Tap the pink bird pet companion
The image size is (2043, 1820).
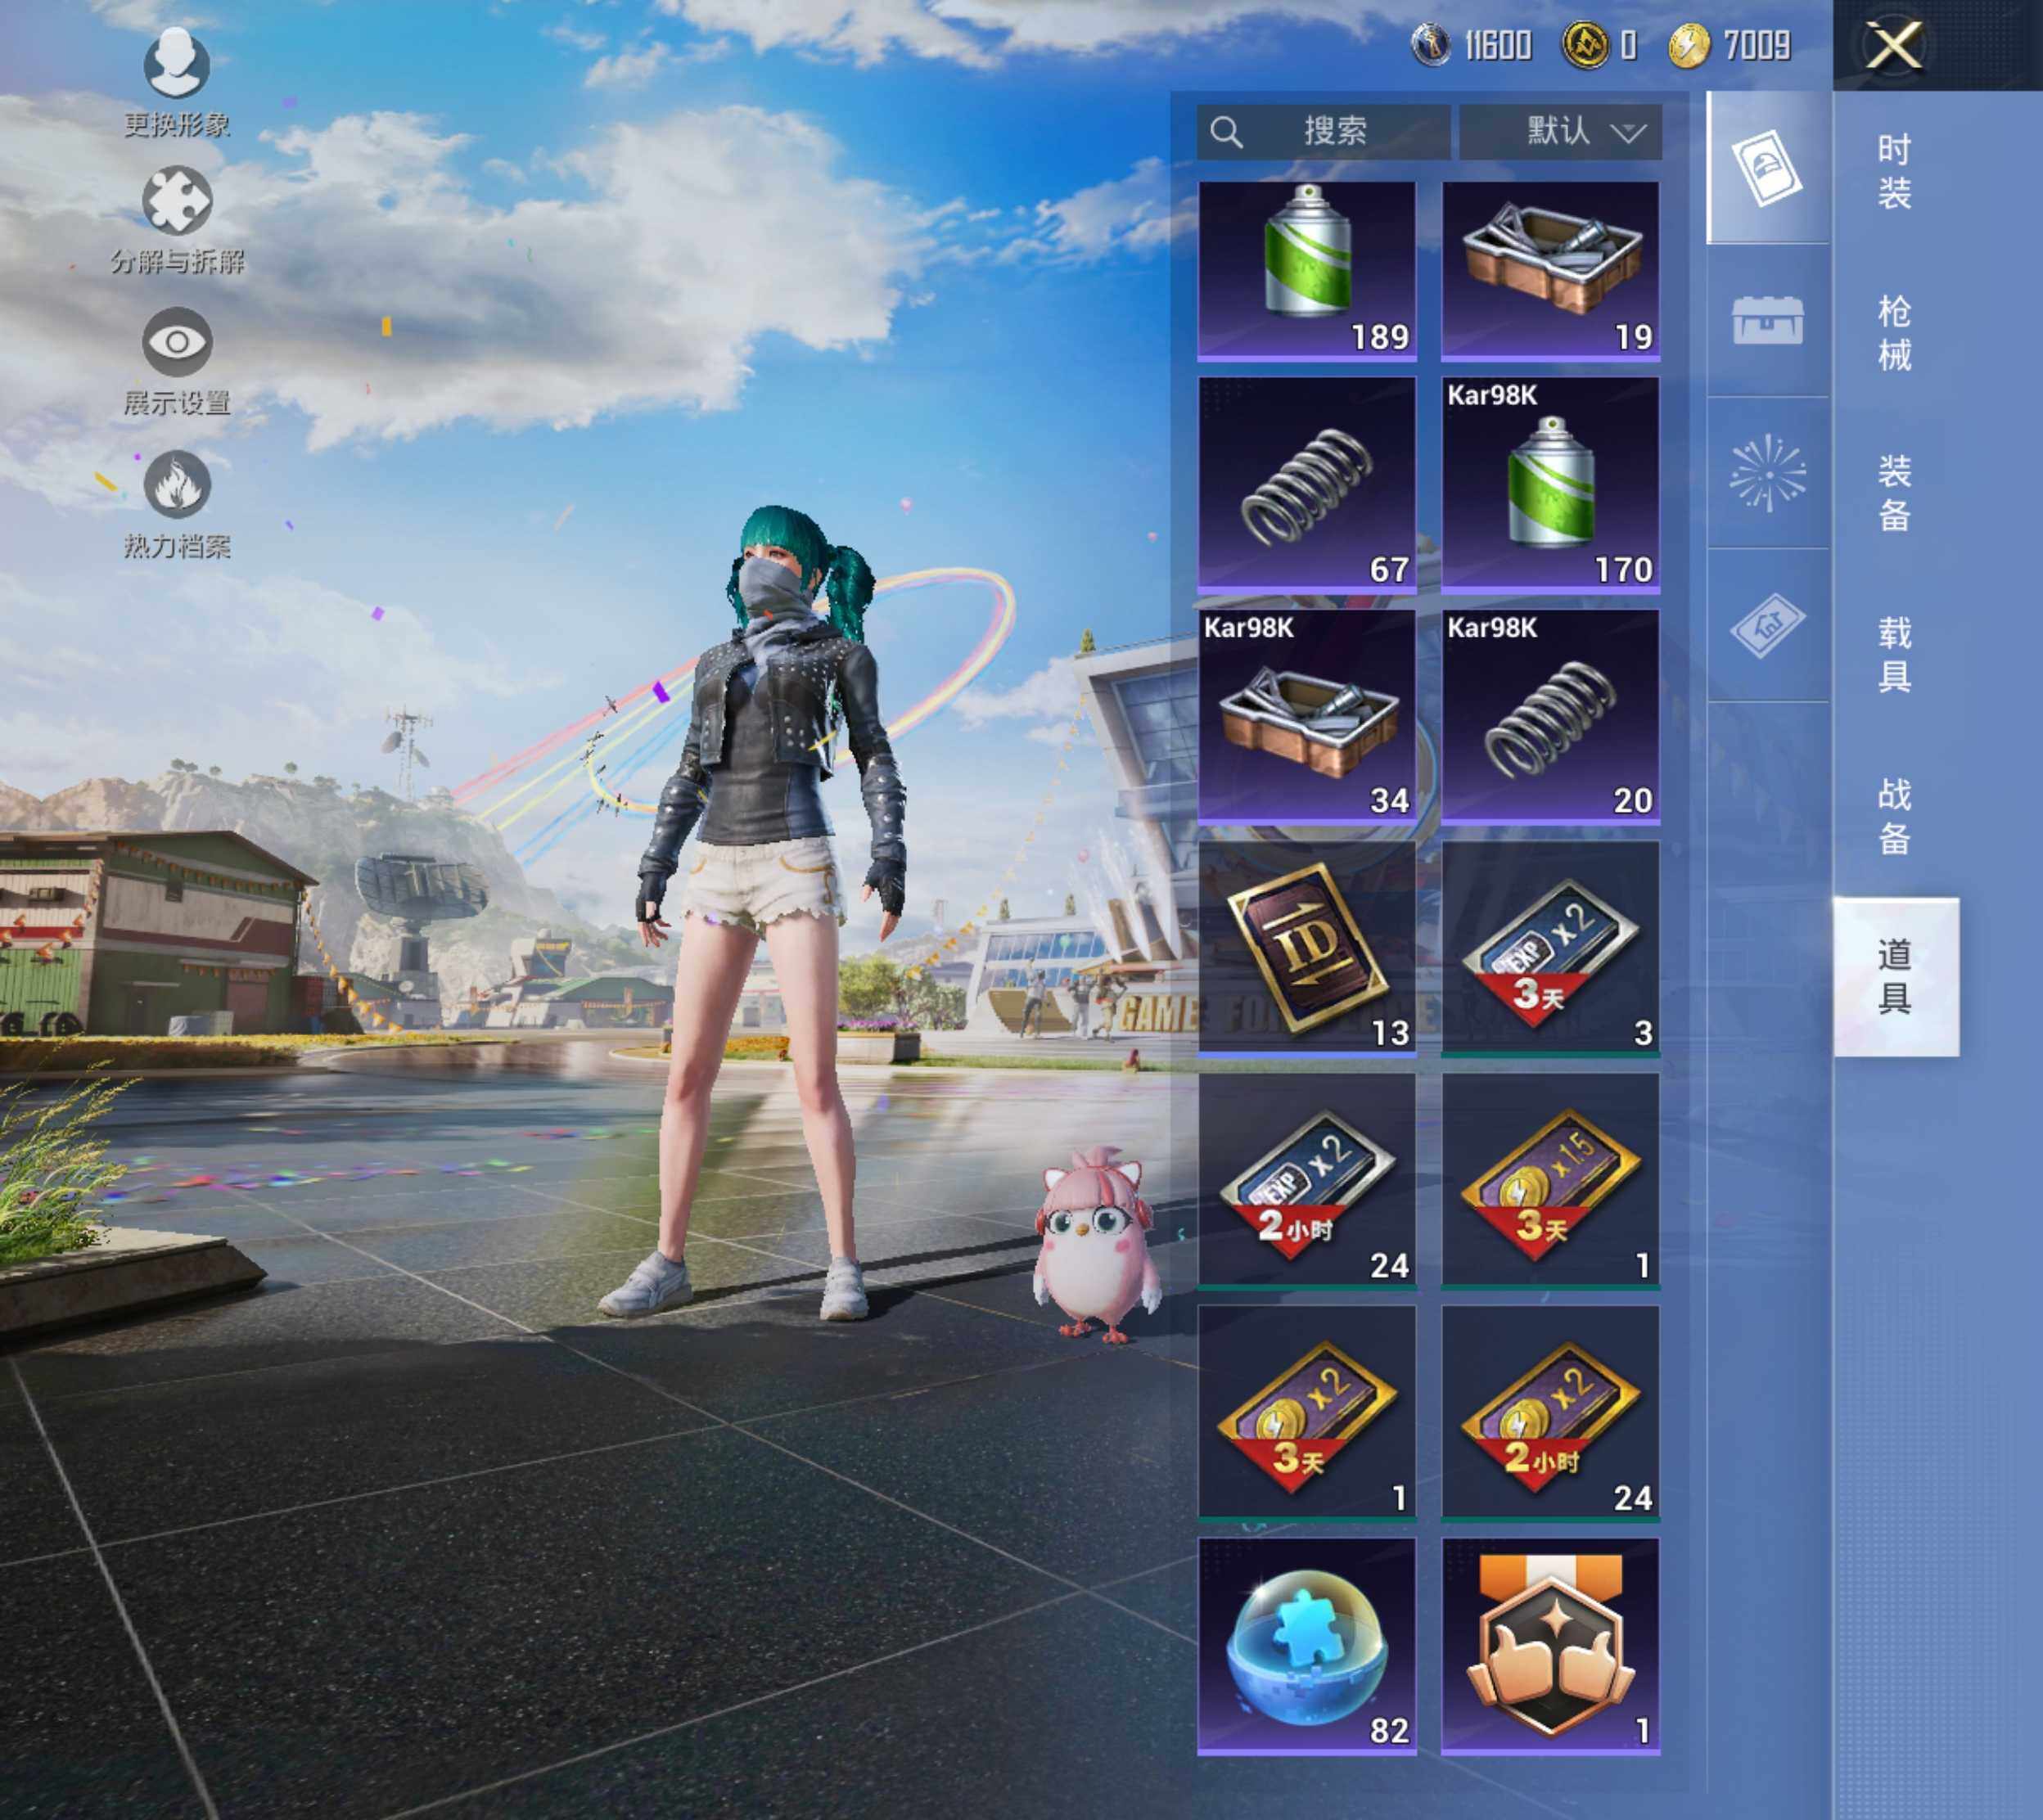pyautogui.click(x=1097, y=1243)
